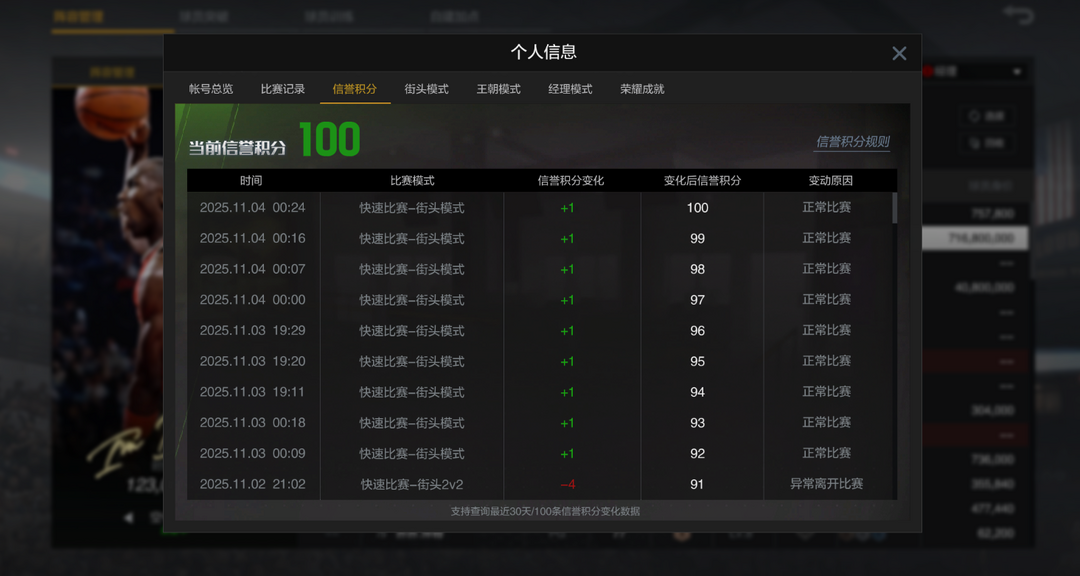
Task: Click the post-change score value 99
Action: (x=697, y=238)
